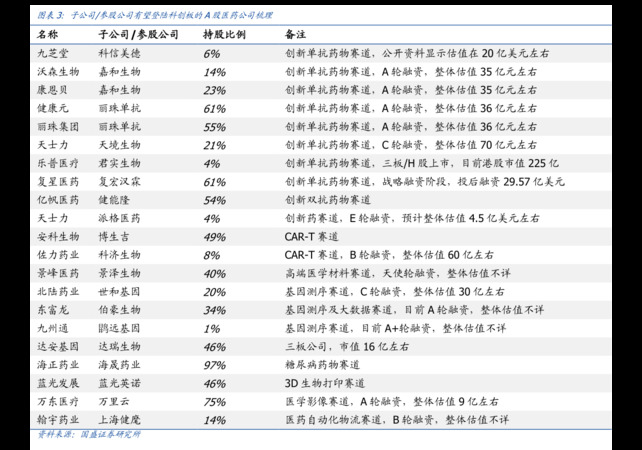Click the '54%' shareholding cell
The height and width of the screenshot is (450, 642).
pos(215,200)
